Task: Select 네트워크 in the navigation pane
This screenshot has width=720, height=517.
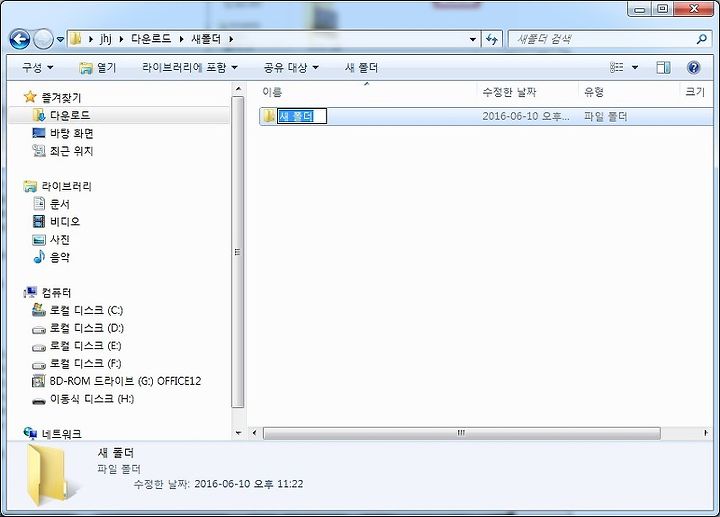Action: 62,433
